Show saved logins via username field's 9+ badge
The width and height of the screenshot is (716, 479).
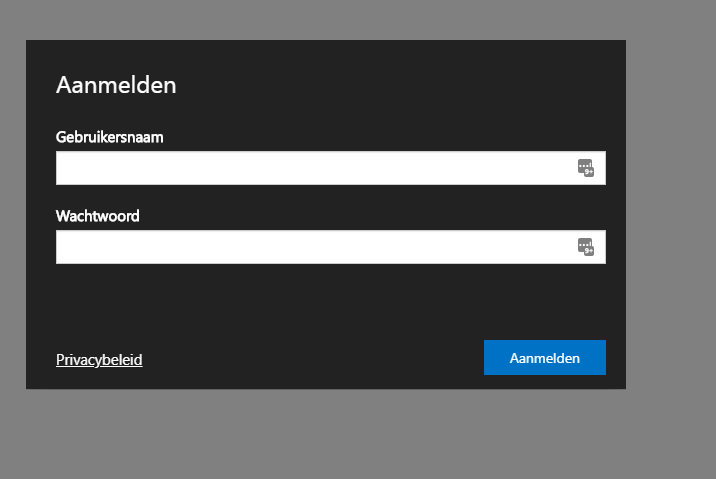coord(589,172)
